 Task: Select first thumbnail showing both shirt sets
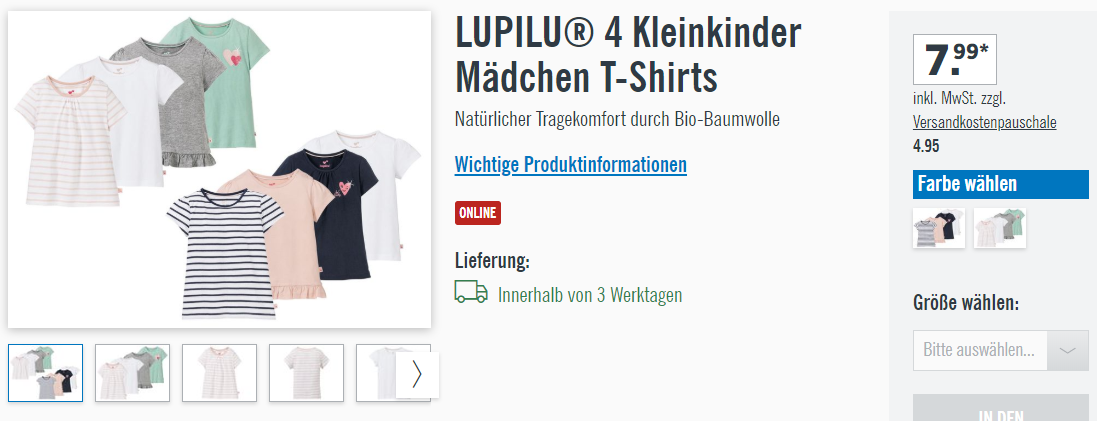(45, 373)
